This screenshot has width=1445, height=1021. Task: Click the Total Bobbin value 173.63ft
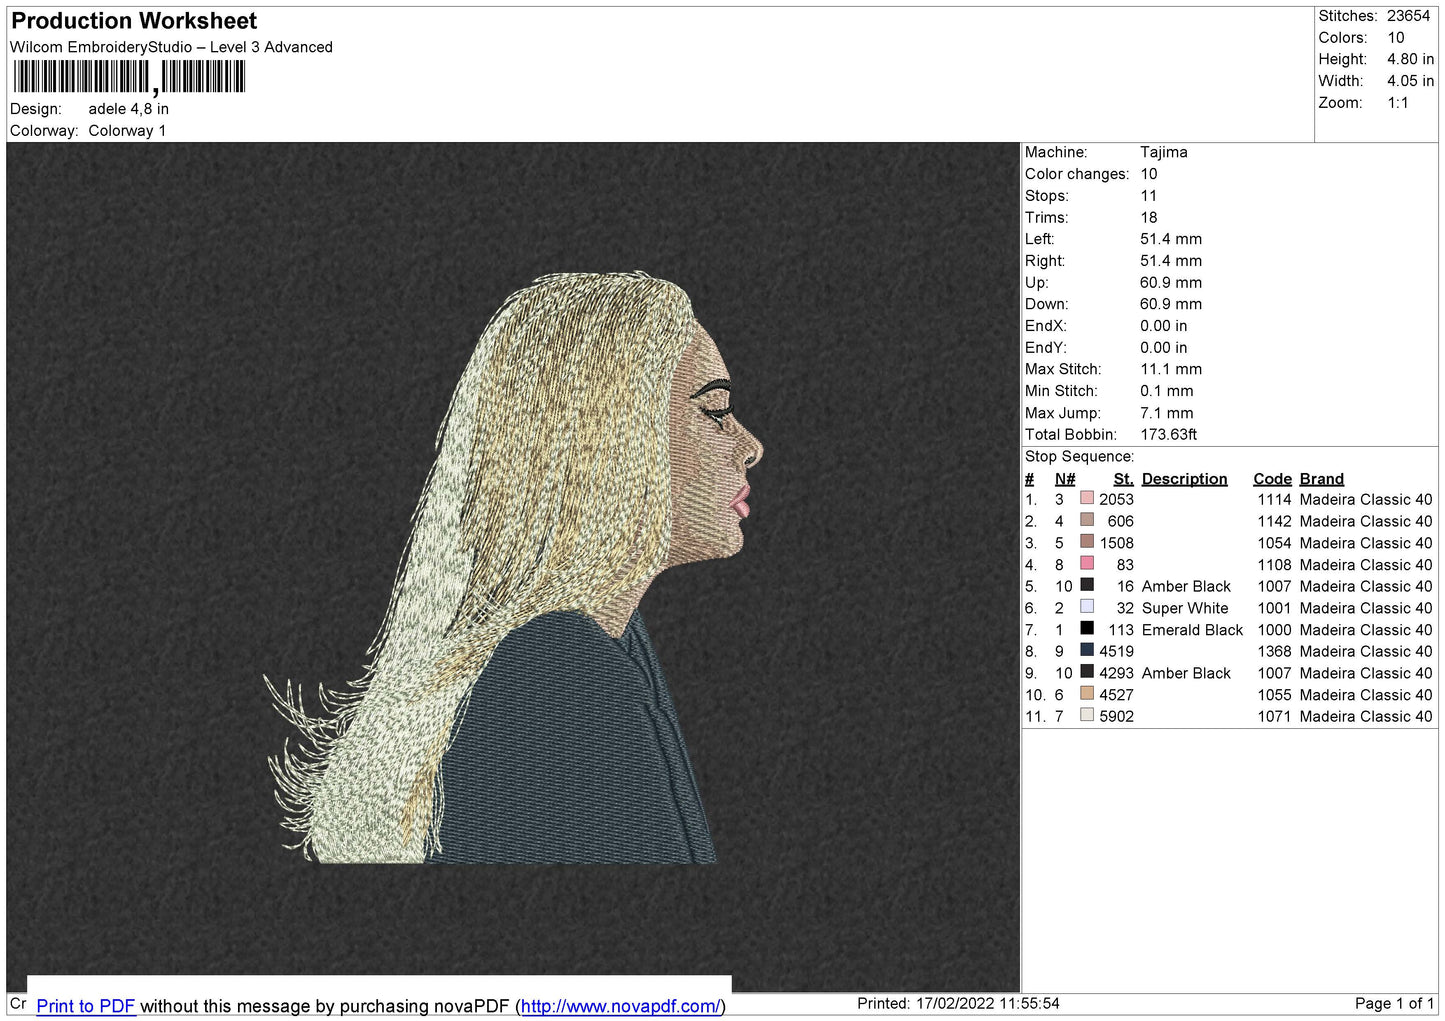1169,434
